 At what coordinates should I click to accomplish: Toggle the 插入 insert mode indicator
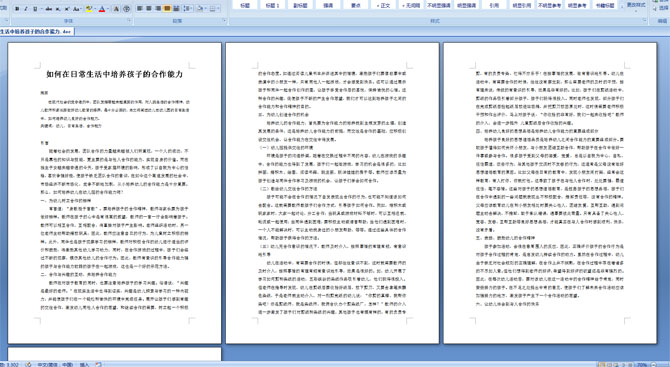[84, 364]
